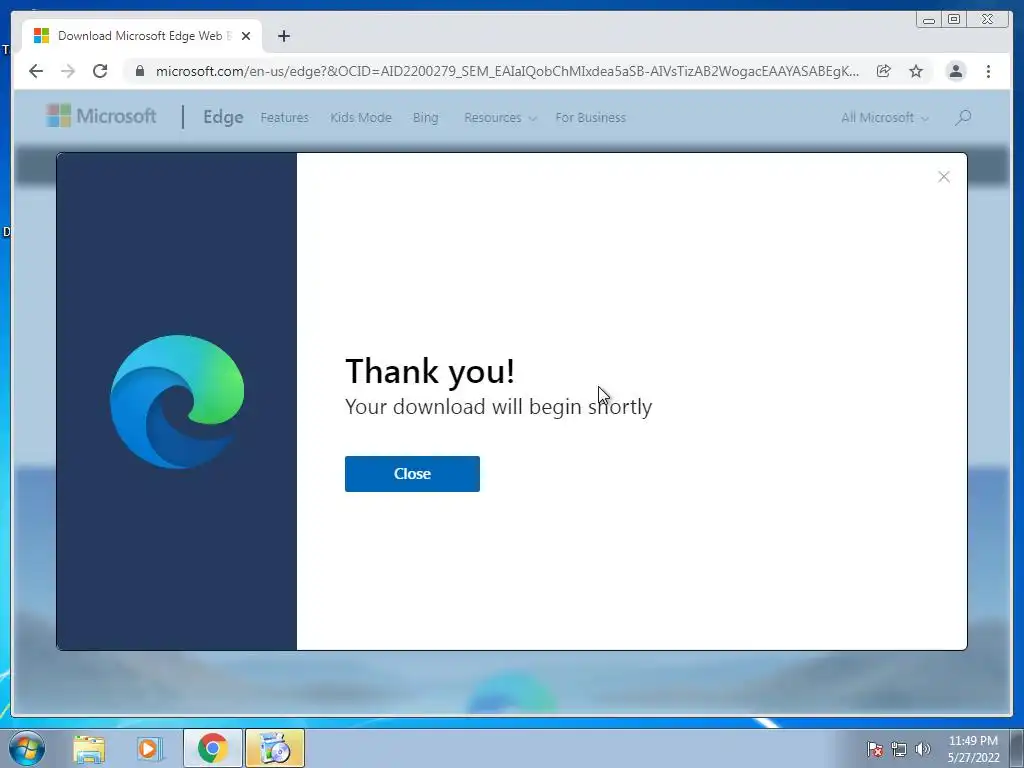Open the Bing link
The height and width of the screenshot is (768, 1024).
coord(425,118)
